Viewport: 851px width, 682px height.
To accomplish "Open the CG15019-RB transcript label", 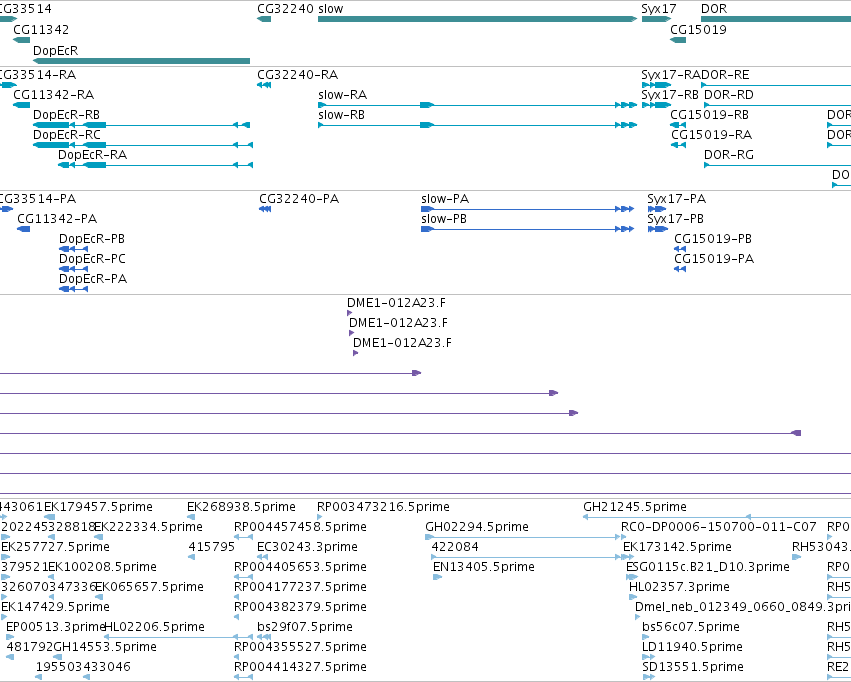I will click(x=709, y=115).
